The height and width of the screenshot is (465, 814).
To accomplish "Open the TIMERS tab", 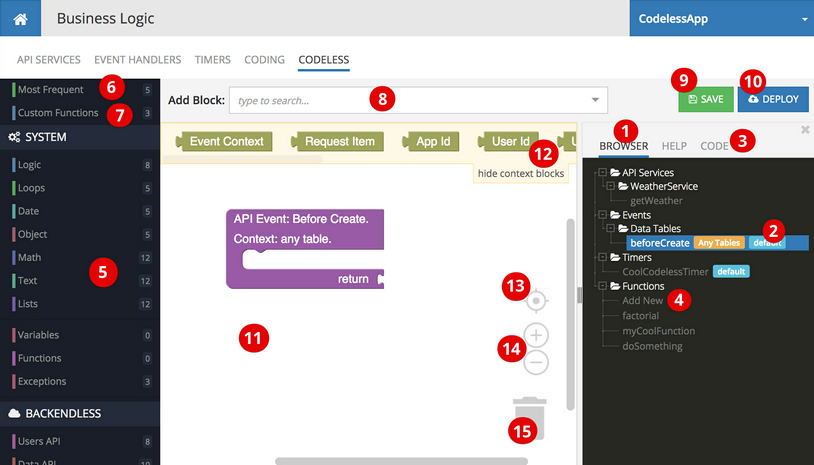I will [x=212, y=60].
